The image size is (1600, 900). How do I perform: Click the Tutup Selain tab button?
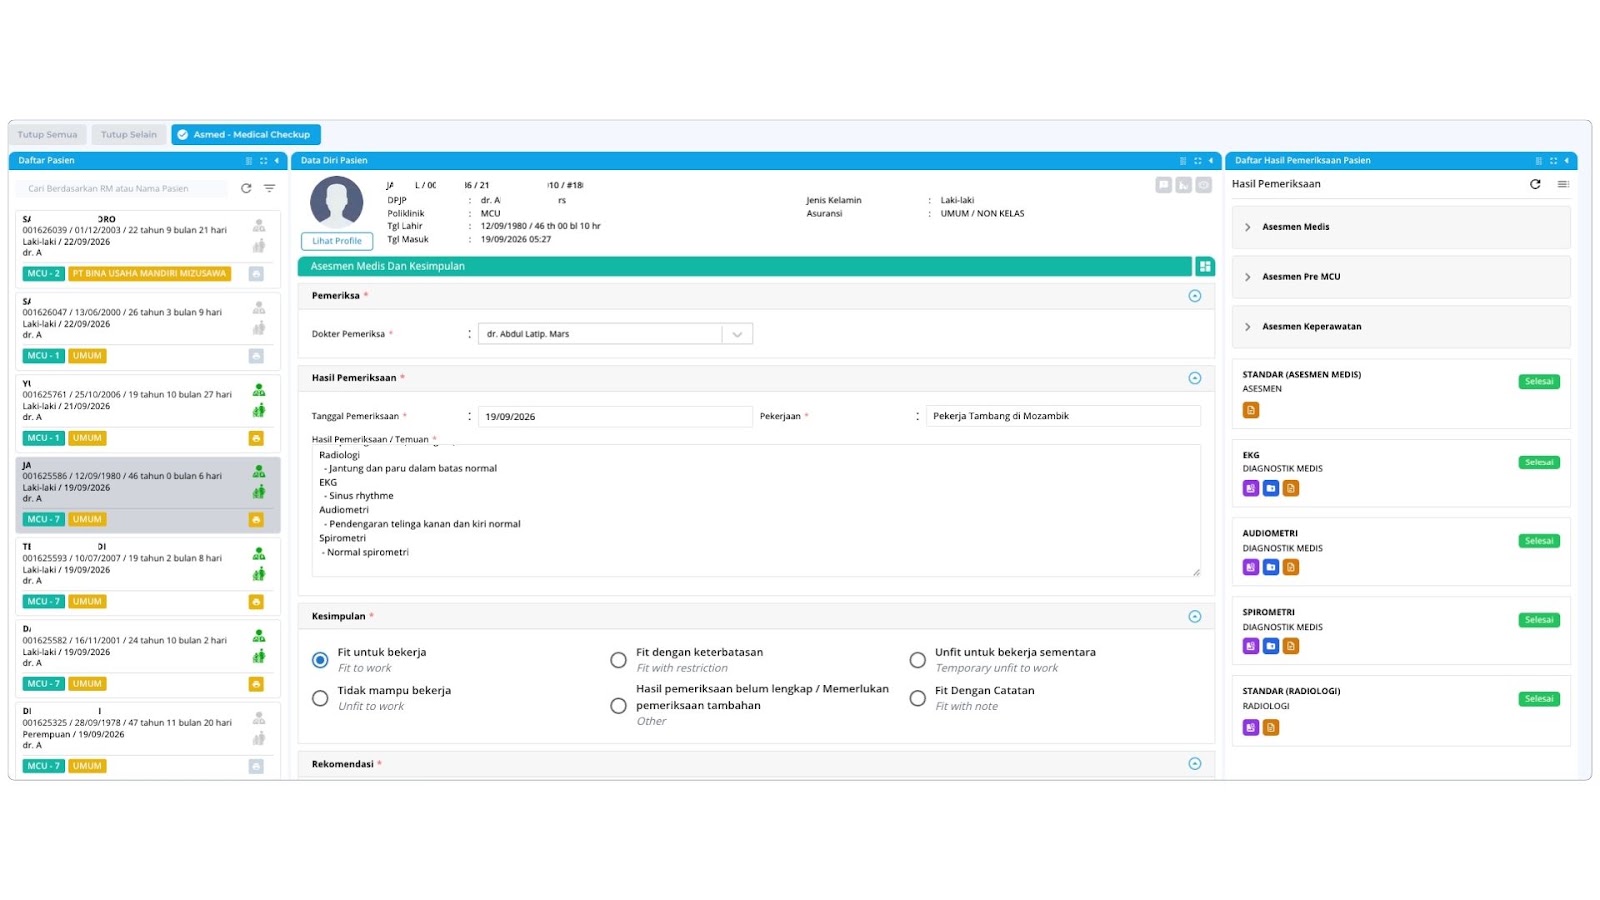(x=129, y=134)
